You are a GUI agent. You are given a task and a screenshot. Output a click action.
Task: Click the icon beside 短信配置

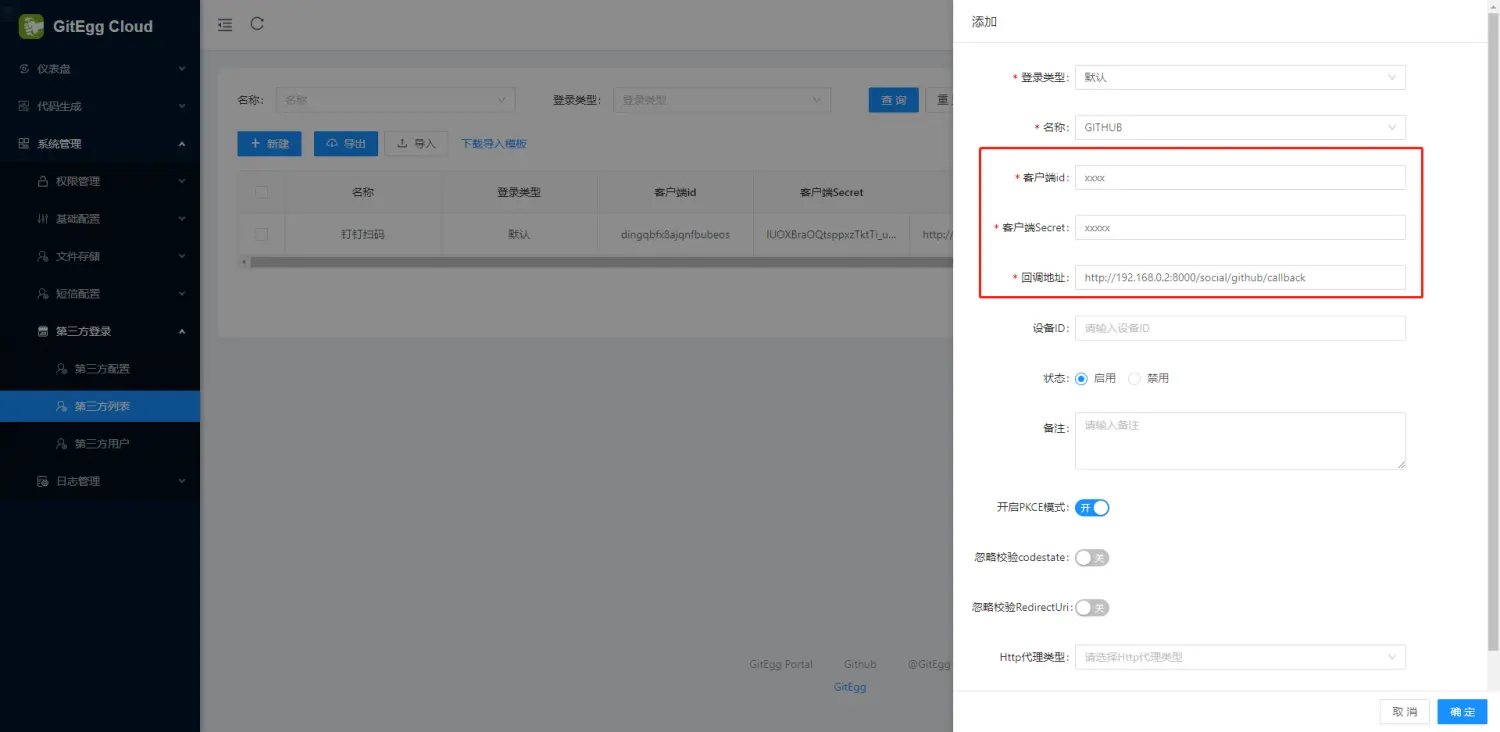coord(43,294)
